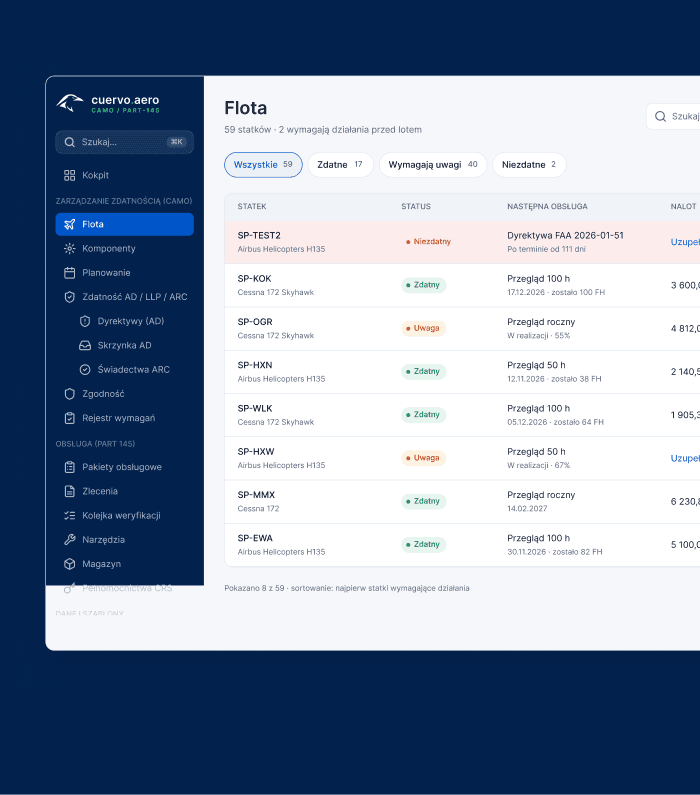Click the Zdatność AD / LLP / ARC shield icon
Screen dimensions: 700x795
click(x=69, y=297)
